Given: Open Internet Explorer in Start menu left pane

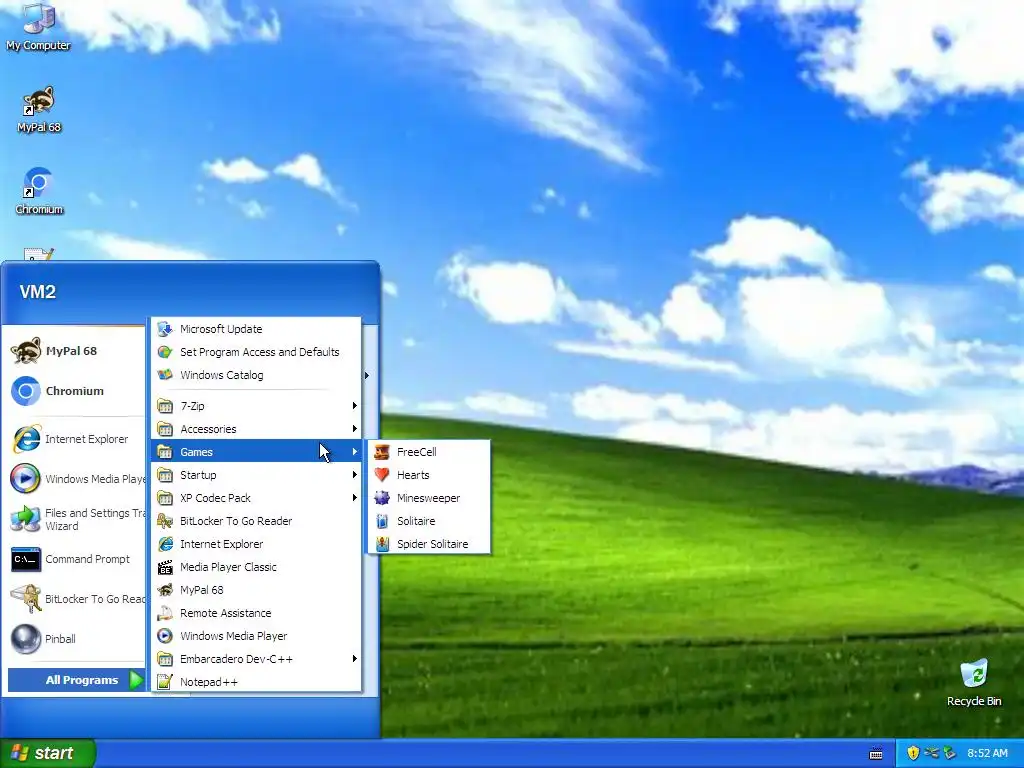Looking at the screenshot, I should pyautogui.click(x=76, y=439).
